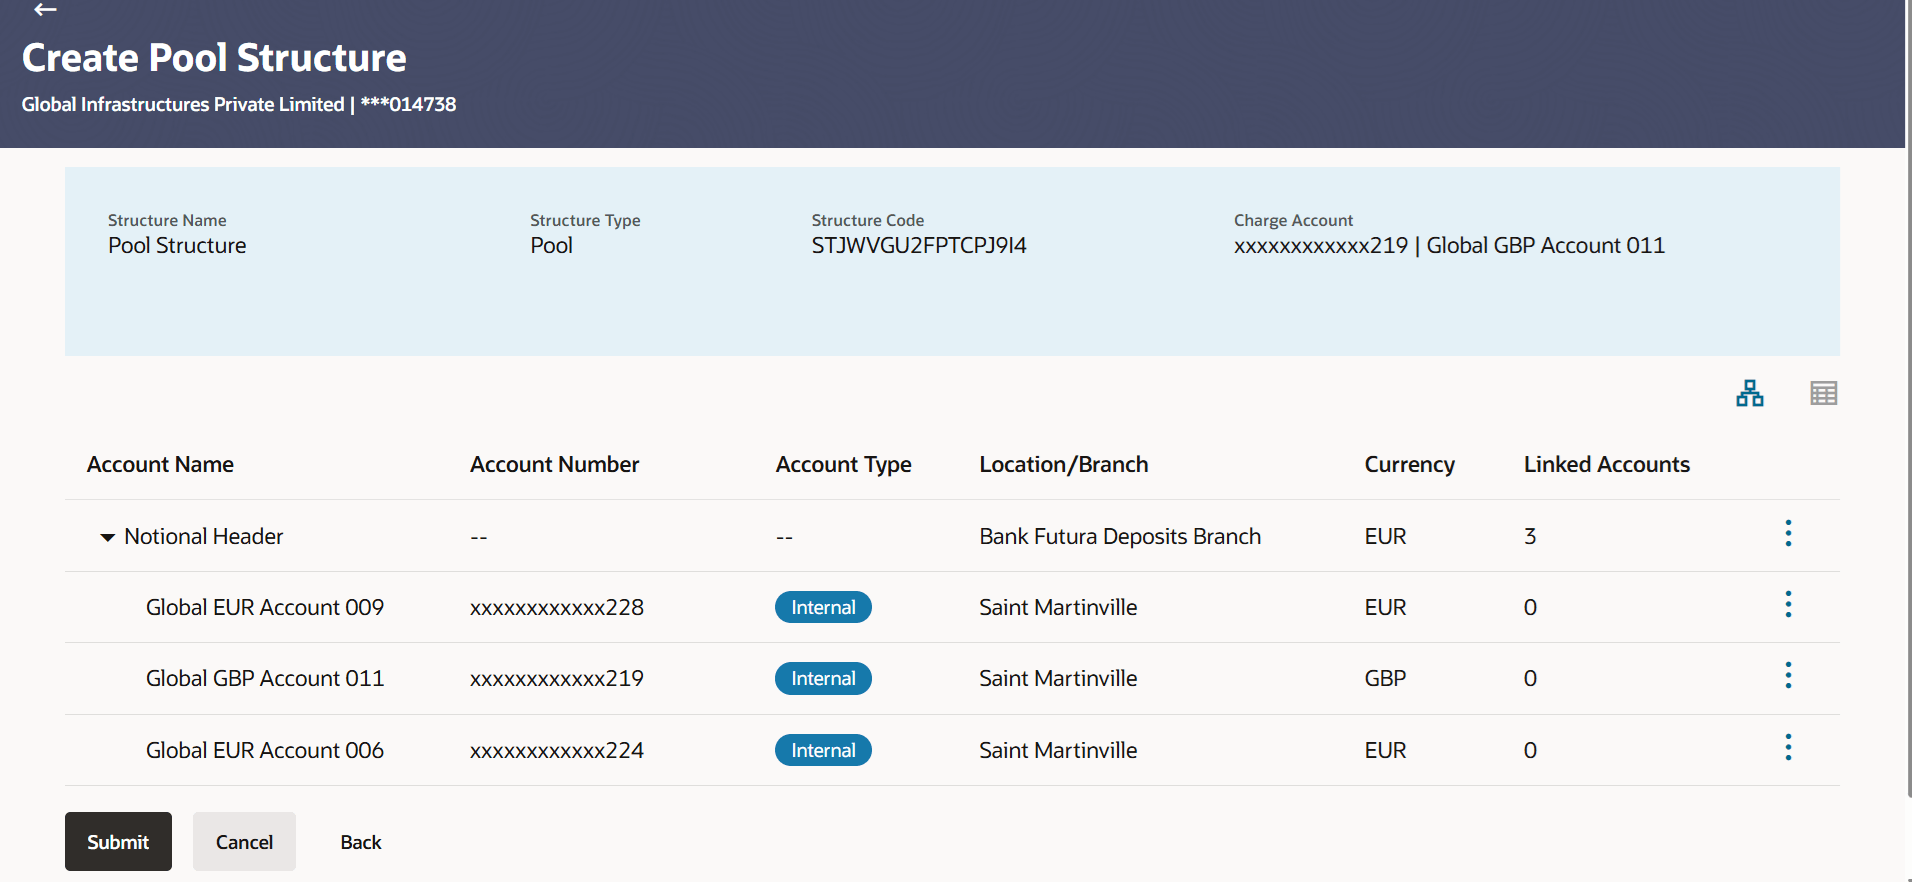Open options for Global EUR Account 009
The width and height of the screenshot is (1912, 882).
coord(1788,605)
